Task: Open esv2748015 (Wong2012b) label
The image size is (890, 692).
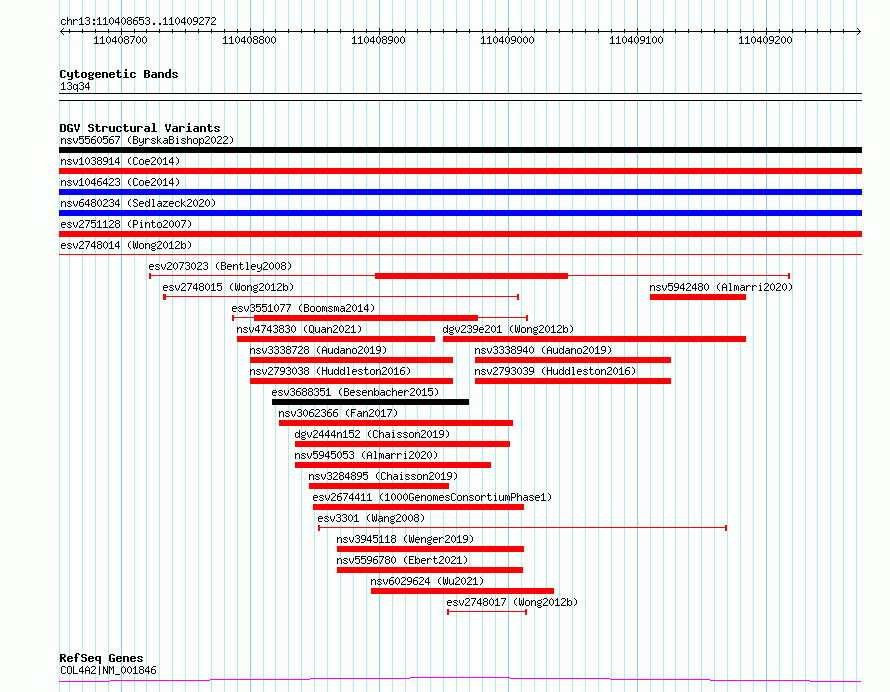Action: [x=228, y=287]
